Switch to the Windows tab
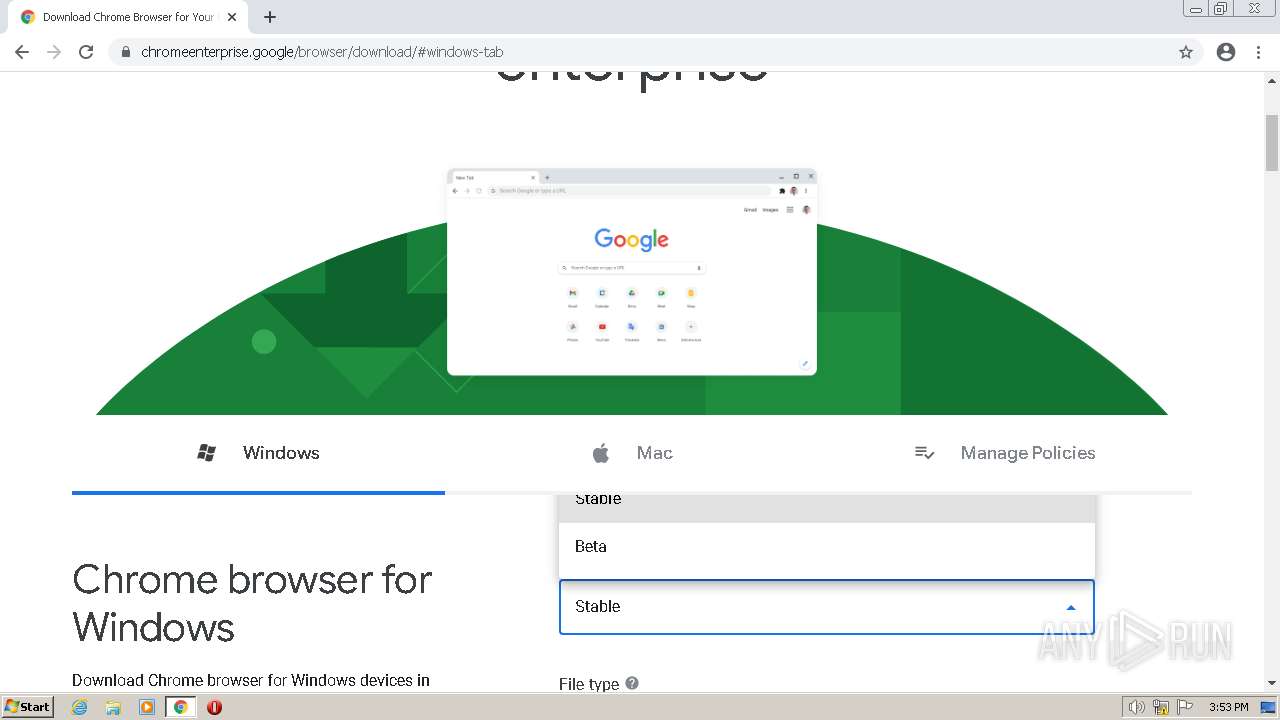 (258, 453)
